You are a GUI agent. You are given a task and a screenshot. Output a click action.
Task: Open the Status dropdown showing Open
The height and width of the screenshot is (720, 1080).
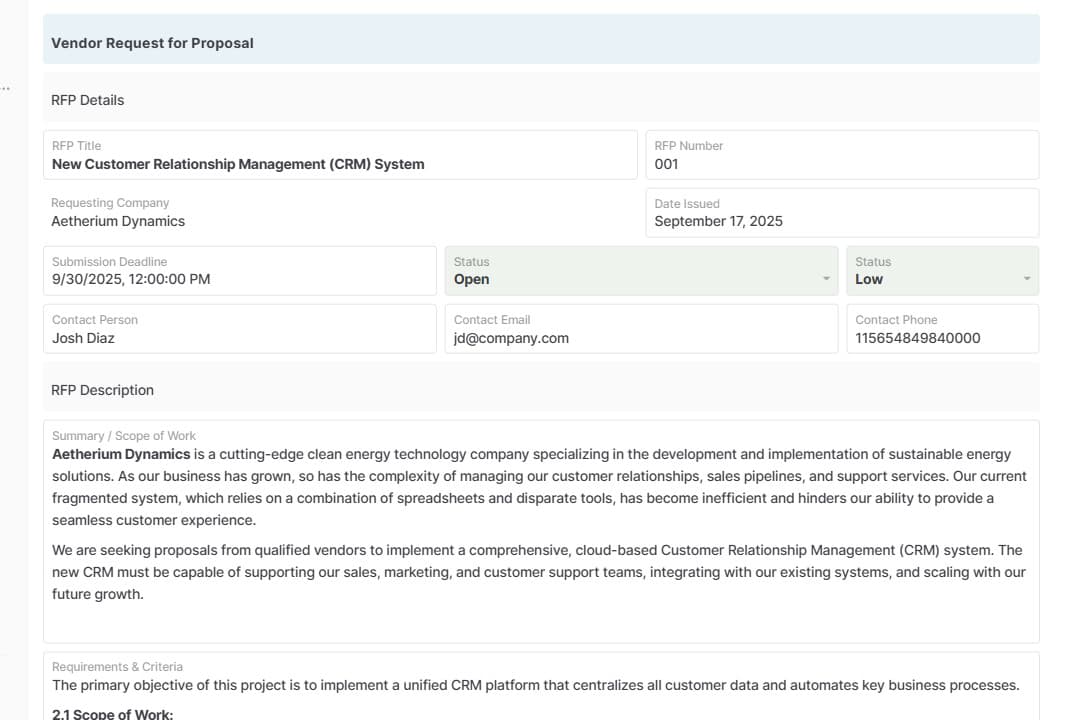[x=640, y=271]
